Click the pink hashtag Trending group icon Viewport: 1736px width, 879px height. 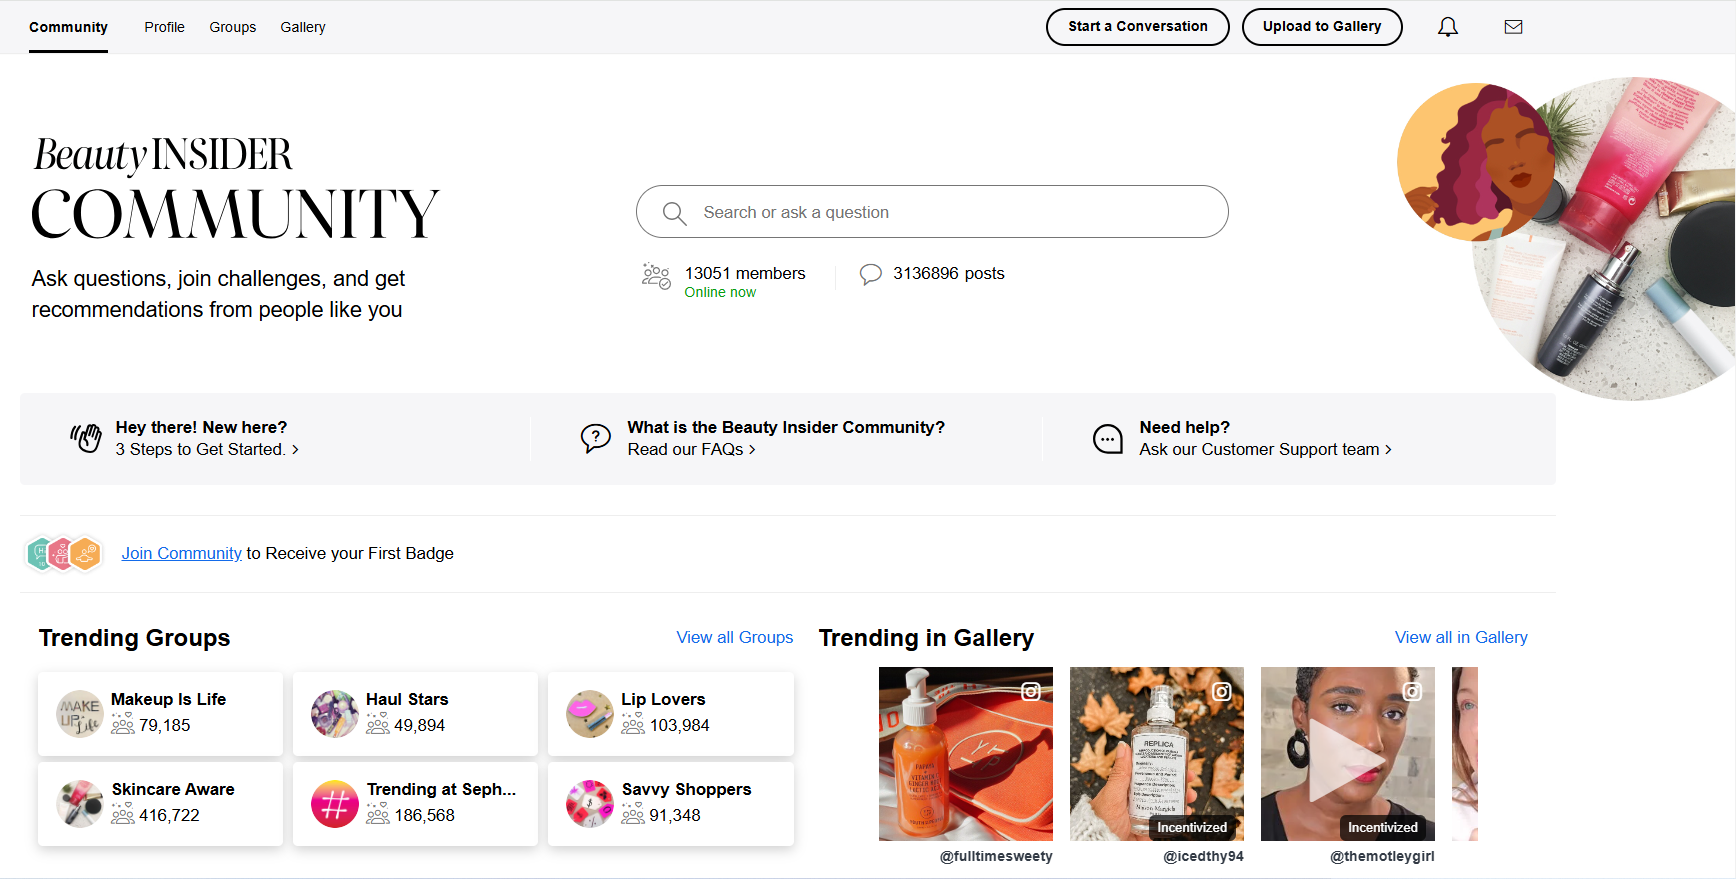click(335, 804)
